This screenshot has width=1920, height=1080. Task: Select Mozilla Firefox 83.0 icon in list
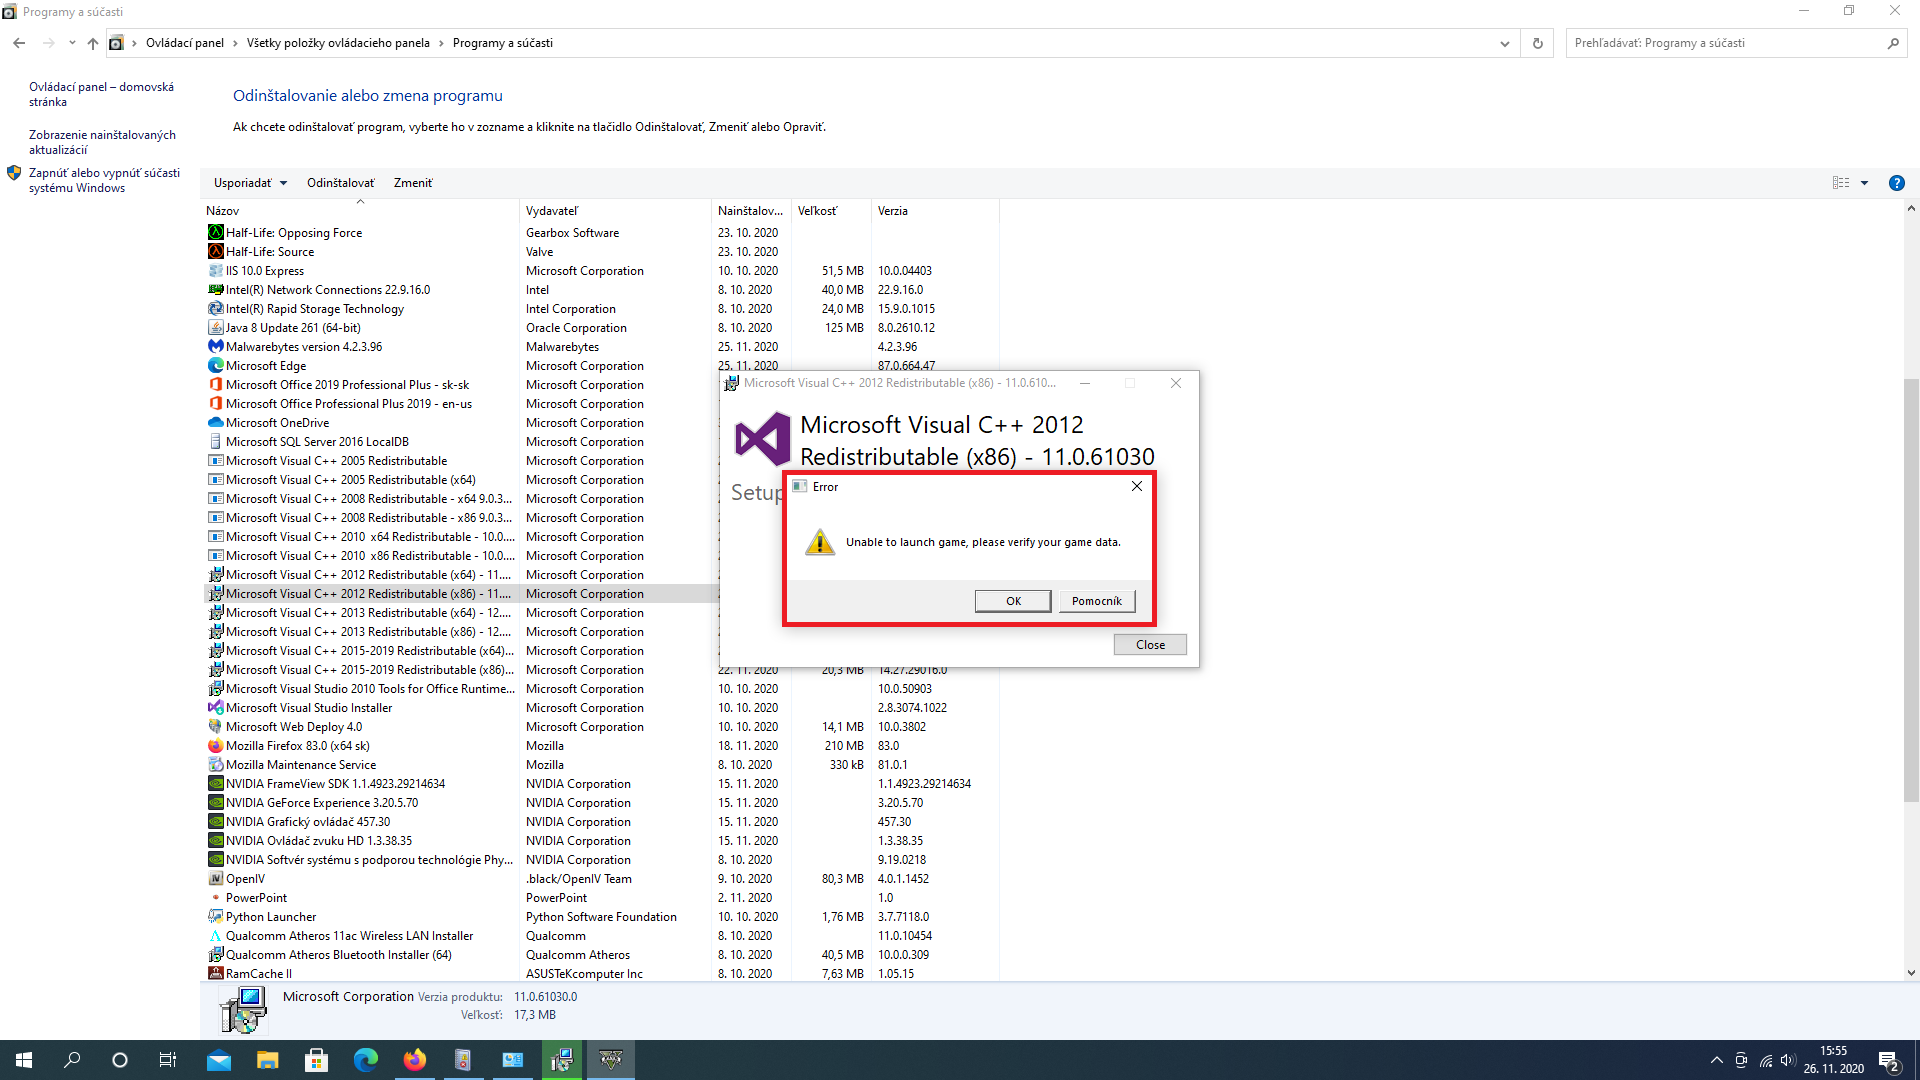coord(215,746)
